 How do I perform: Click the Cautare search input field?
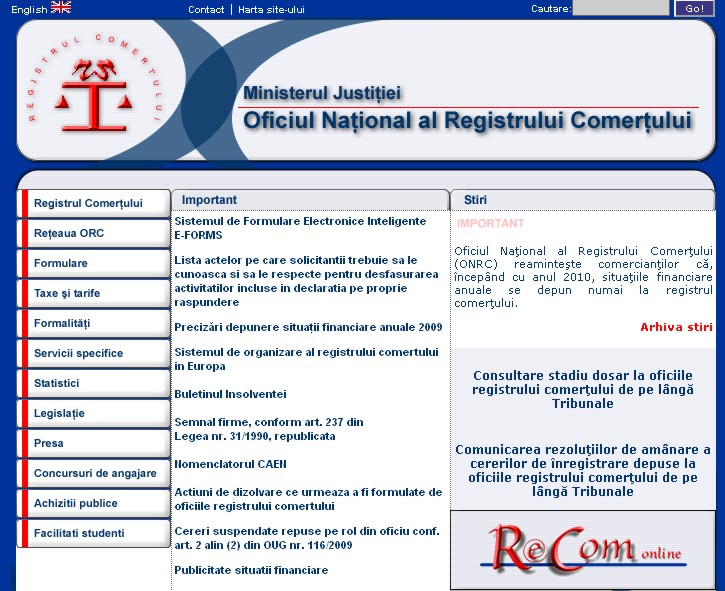point(620,9)
